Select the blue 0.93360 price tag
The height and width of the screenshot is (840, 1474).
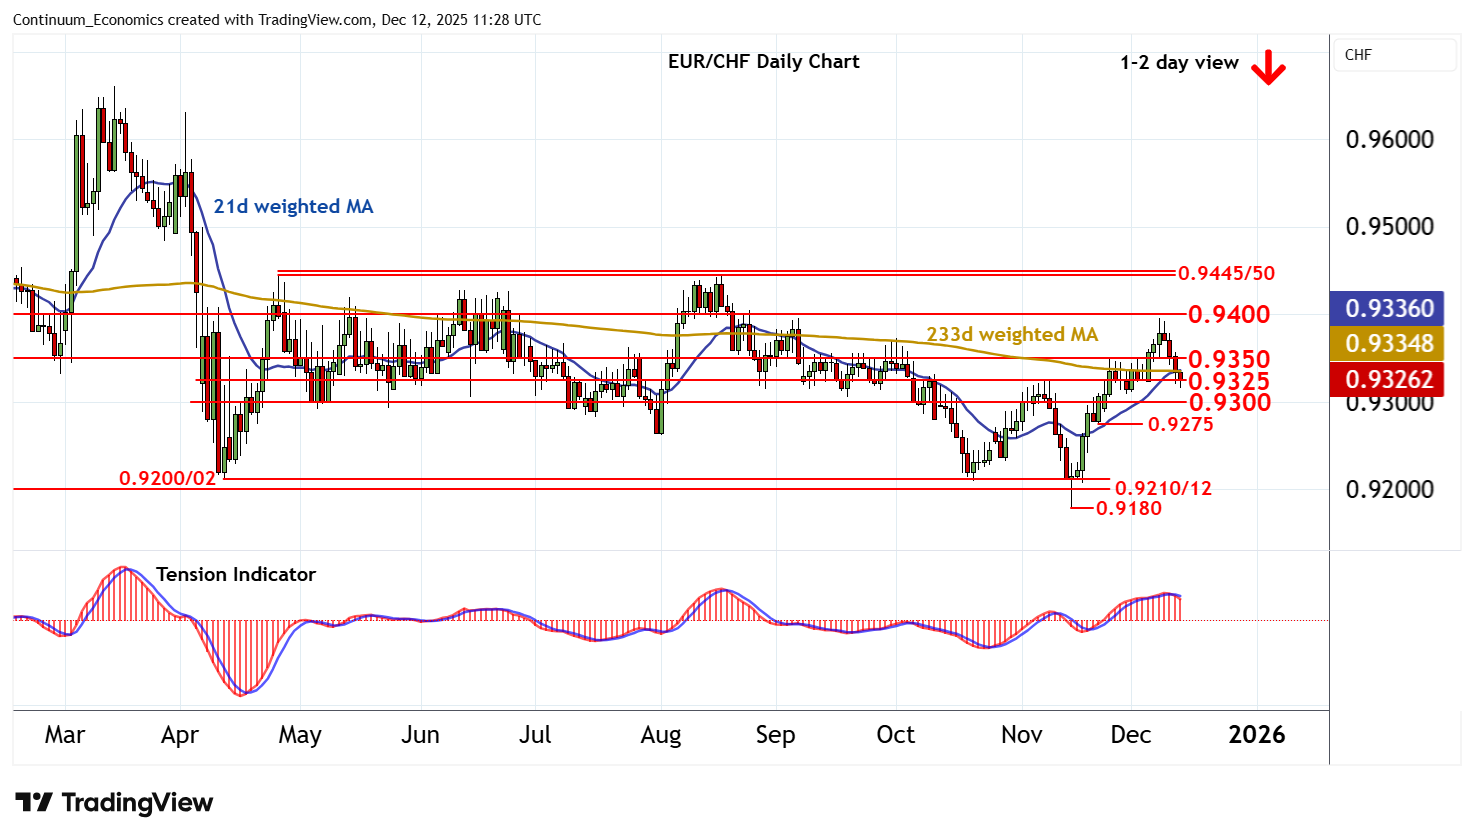[x=1394, y=308]
